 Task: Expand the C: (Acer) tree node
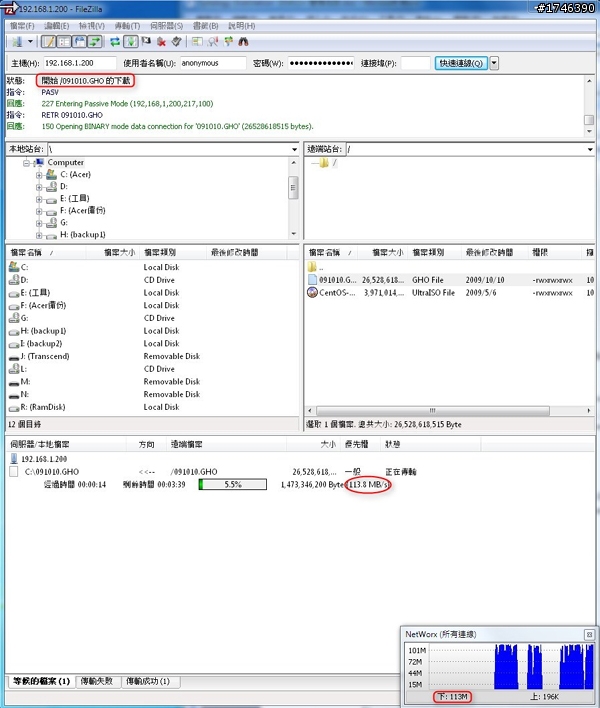[39, 175]
